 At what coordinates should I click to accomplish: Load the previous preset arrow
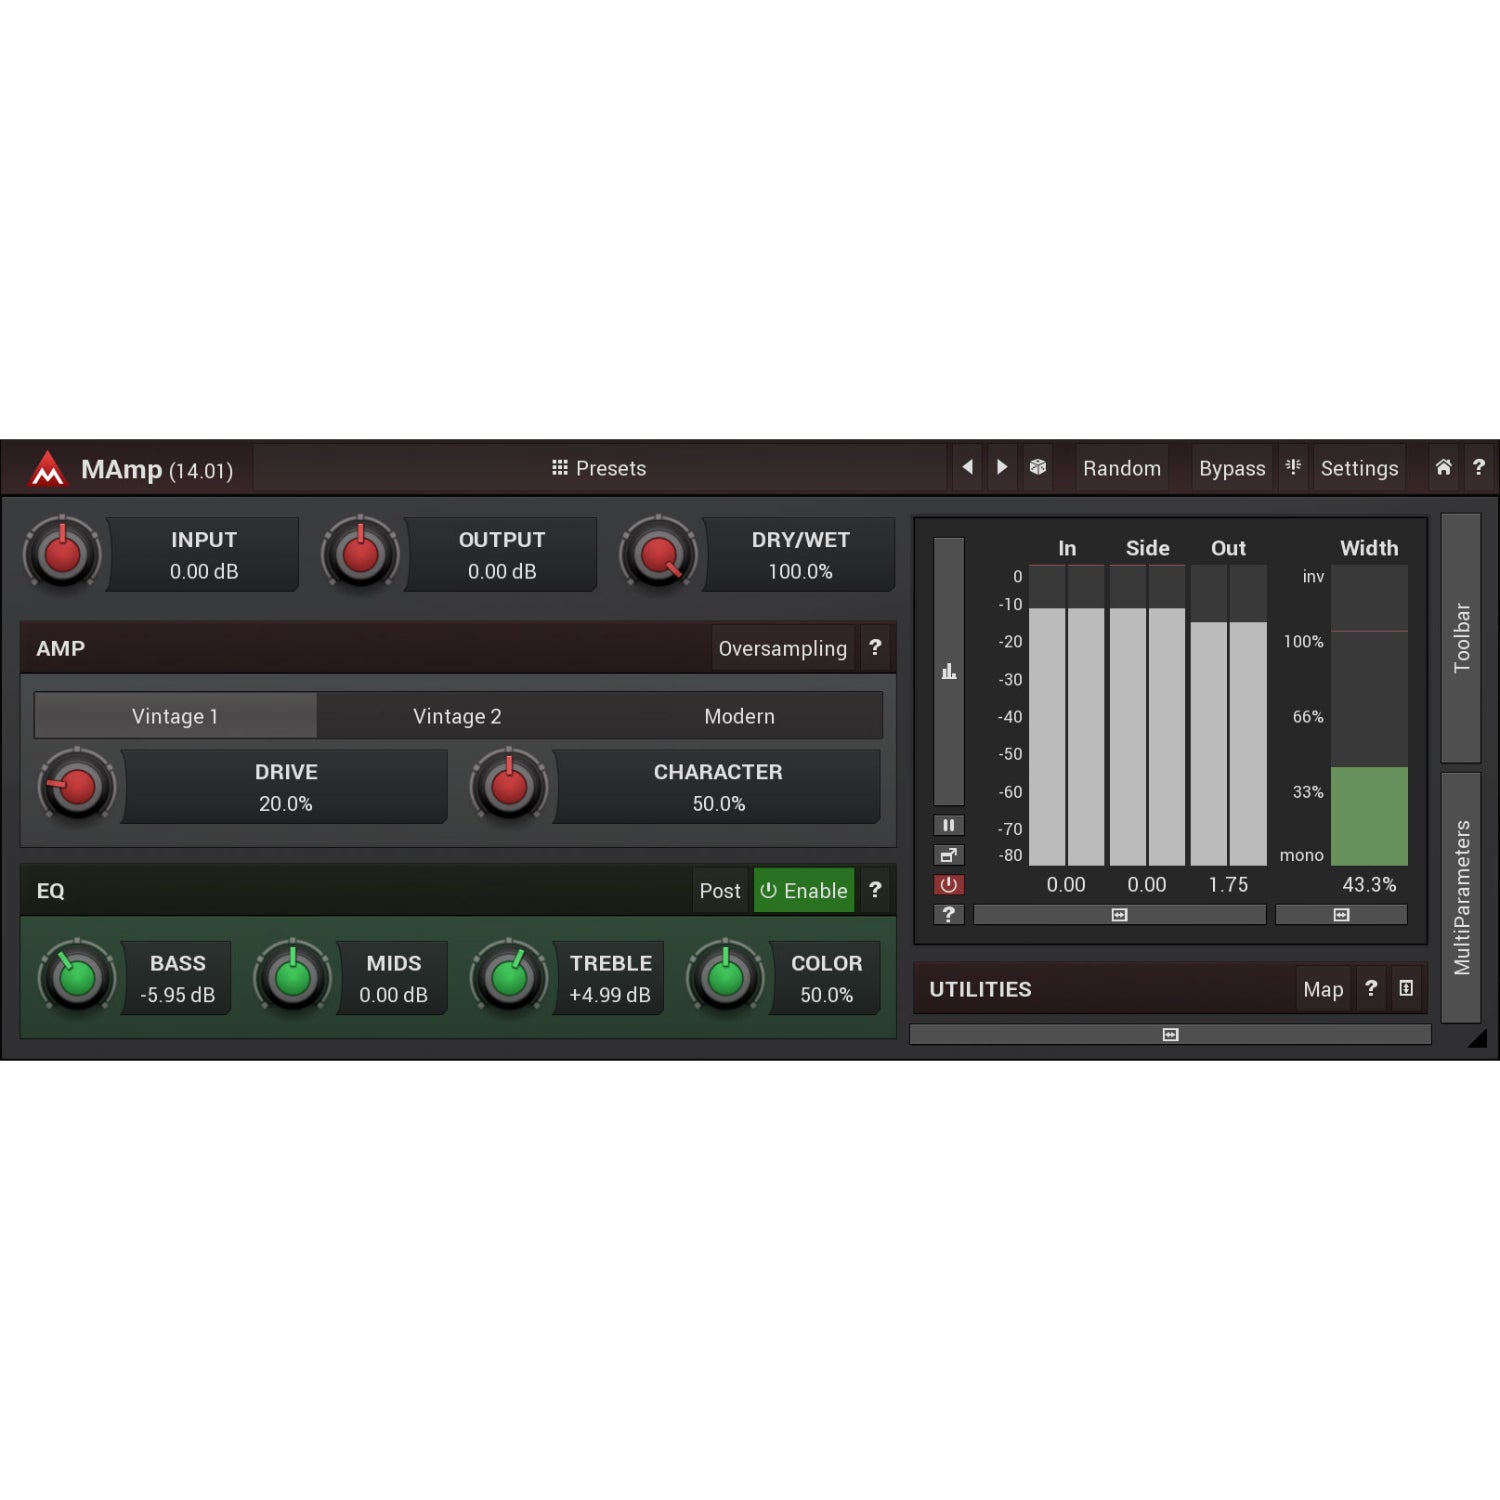click(967, 467)
